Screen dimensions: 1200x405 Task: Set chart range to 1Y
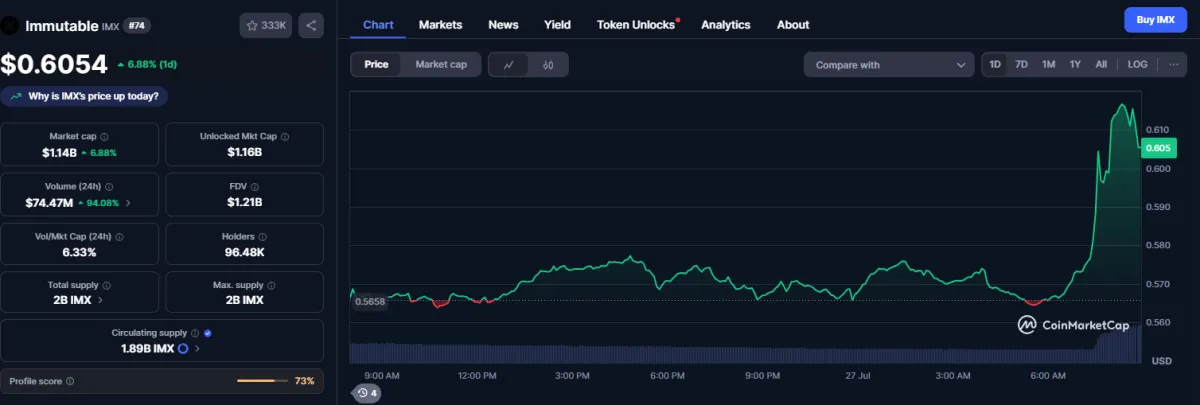tap(1075, 64)
